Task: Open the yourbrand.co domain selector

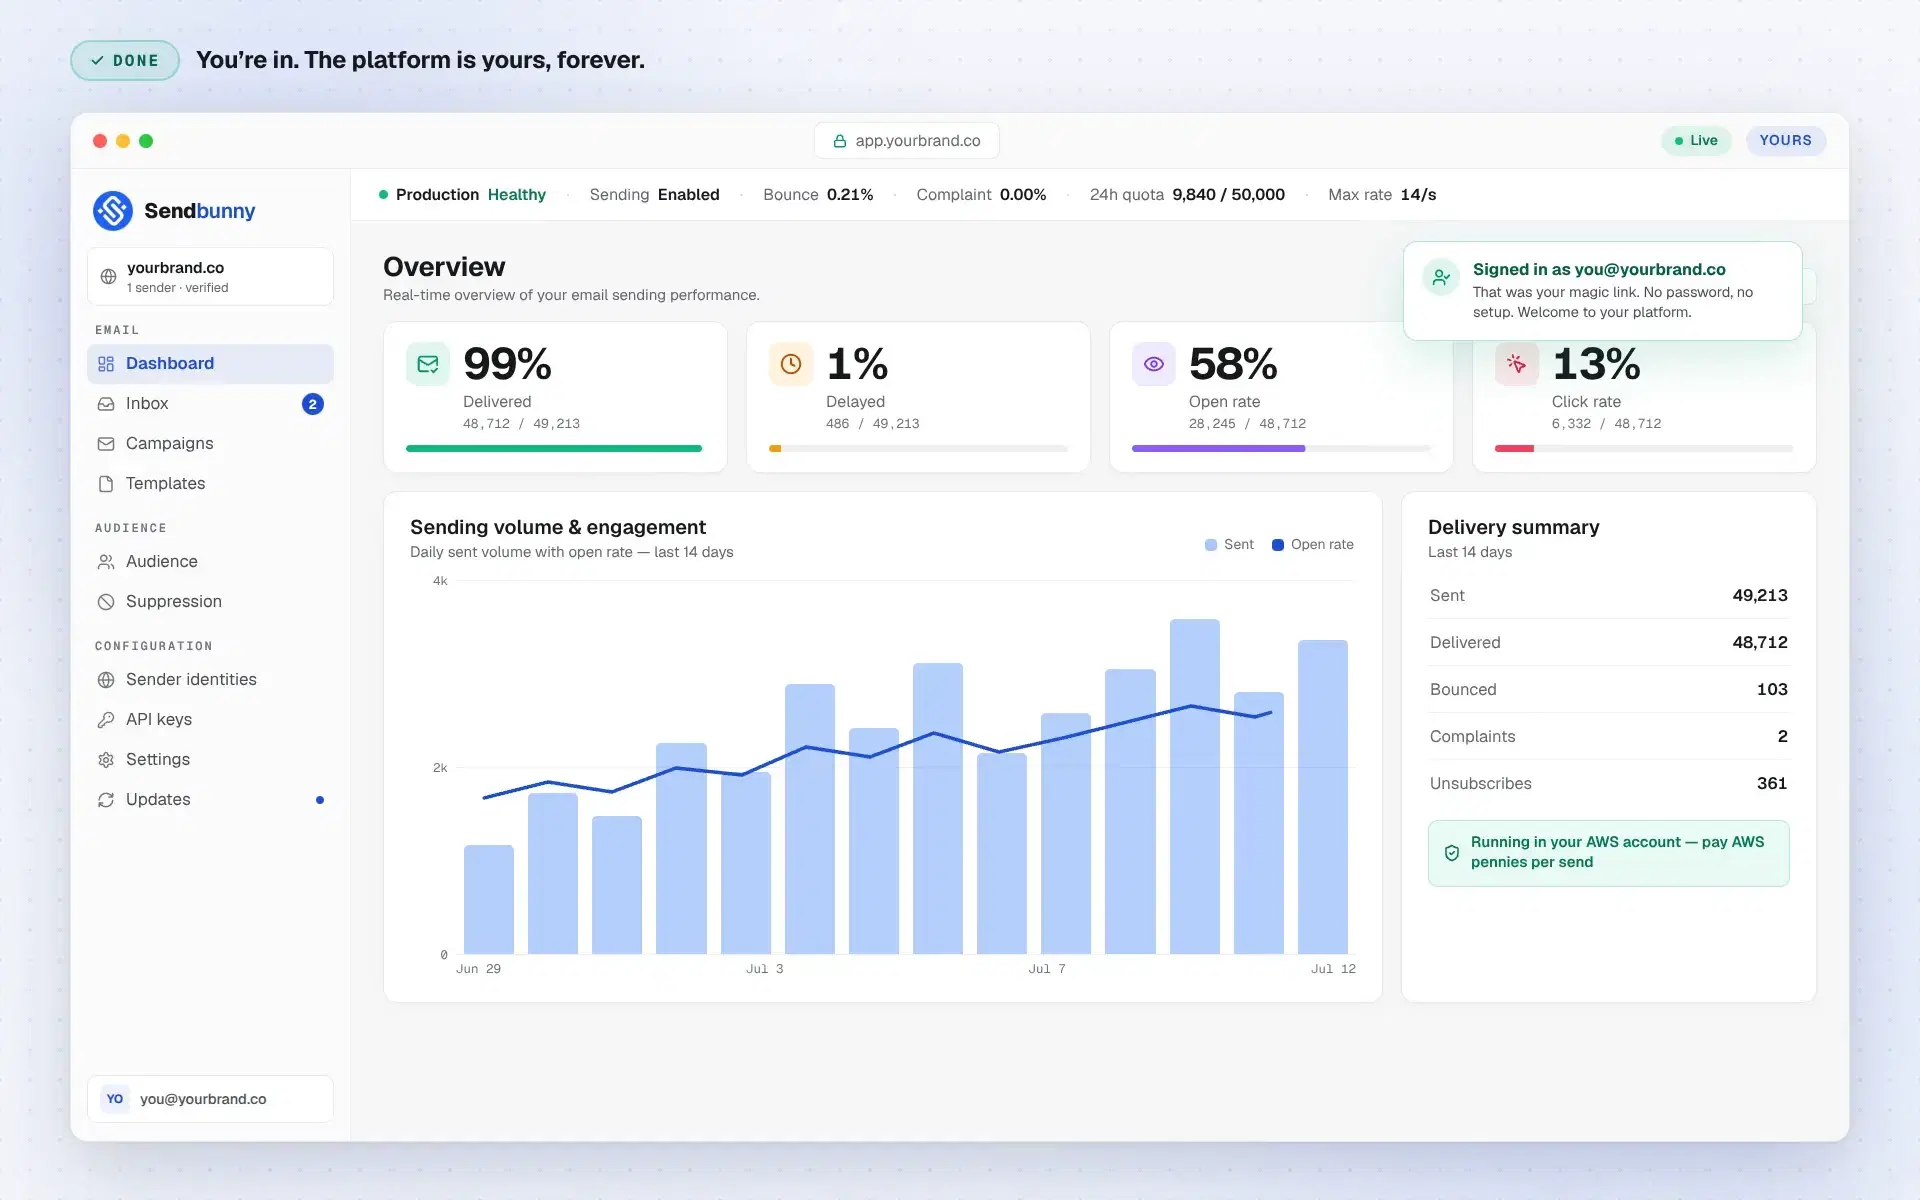Action: (x=210, y=277)
